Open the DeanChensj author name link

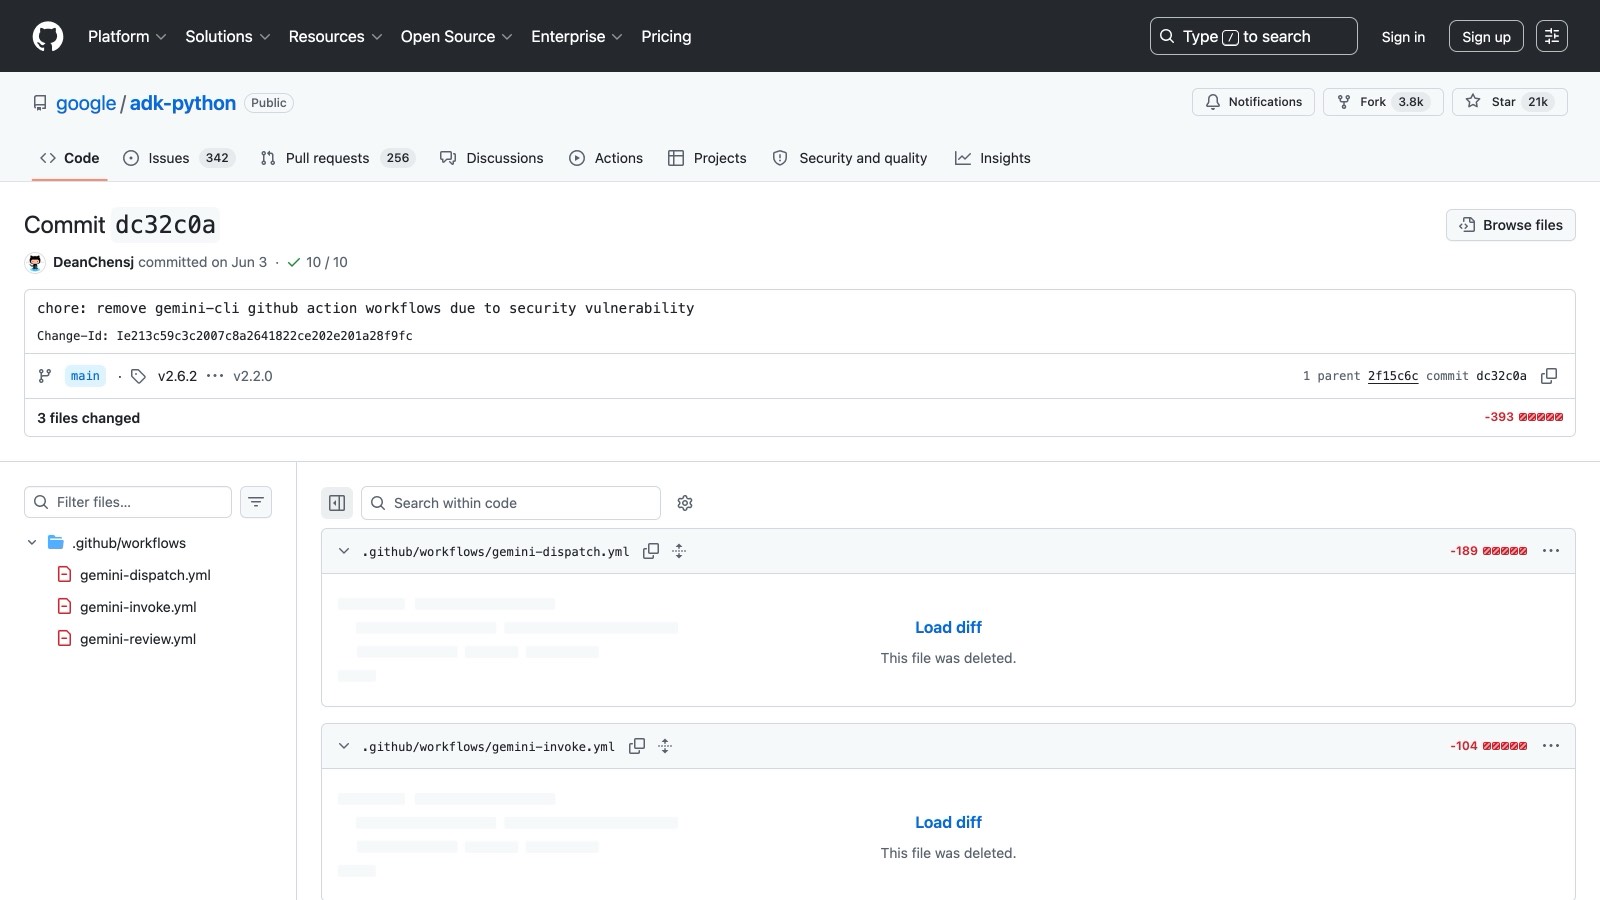coord(93,262)
